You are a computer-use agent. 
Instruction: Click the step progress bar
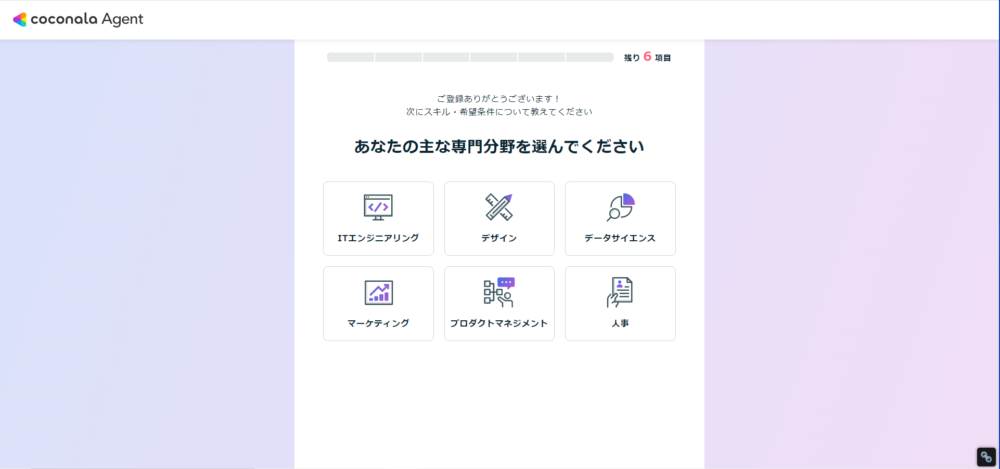click(470, 57)
